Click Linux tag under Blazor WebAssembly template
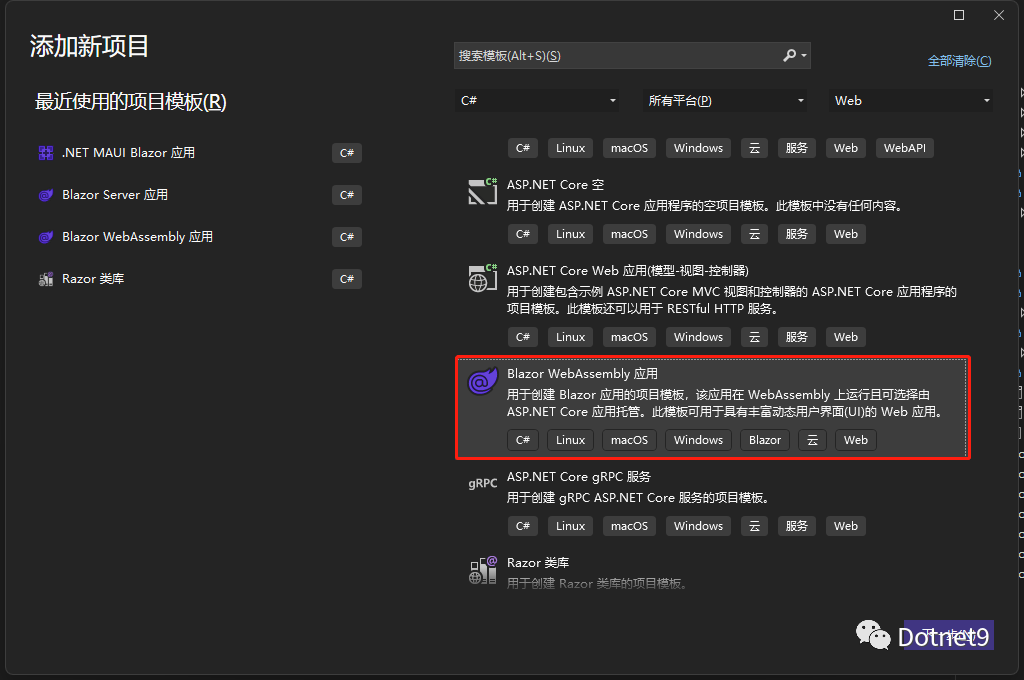 click(x=570, y=440)
